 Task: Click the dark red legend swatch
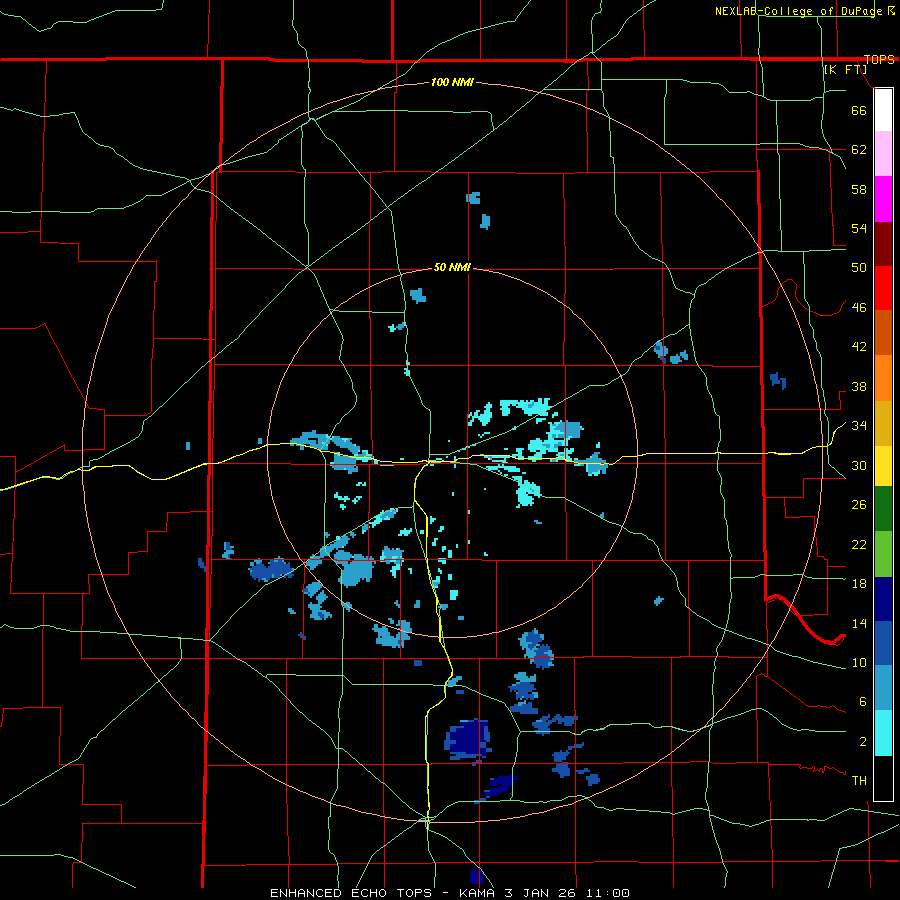click(x=883, y=243)
